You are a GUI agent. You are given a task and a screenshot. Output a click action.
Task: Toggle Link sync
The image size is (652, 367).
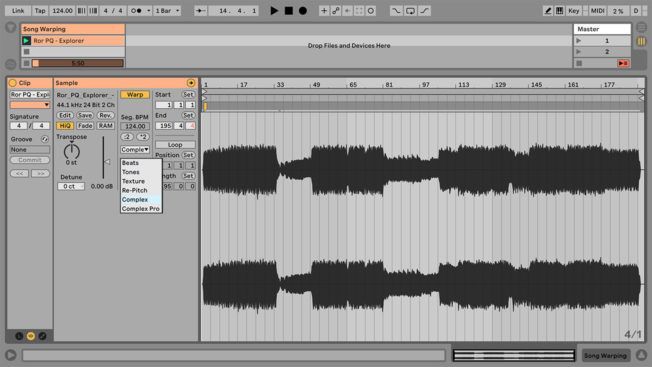18,11
